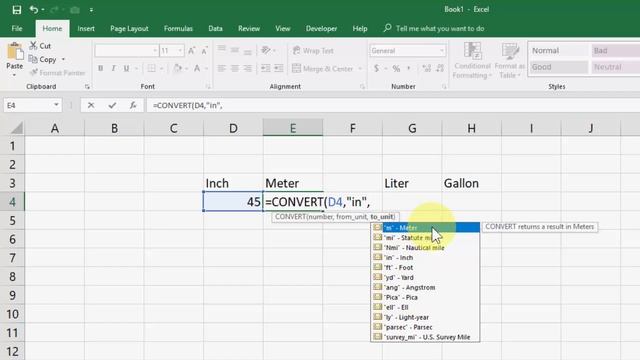Open Clipboard group dialog launcher
This screenshot has width=640, height=360.
click(x=87, y=87)
